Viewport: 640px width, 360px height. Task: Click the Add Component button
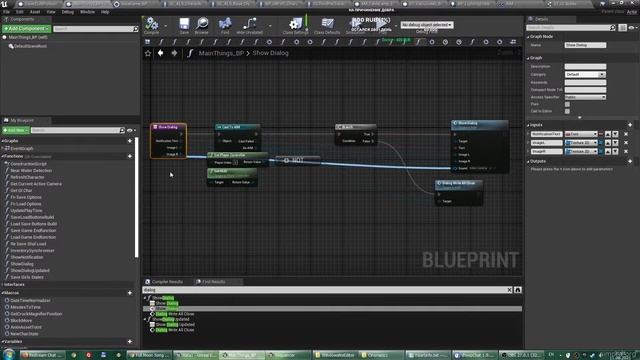click(x=26, y=29)
